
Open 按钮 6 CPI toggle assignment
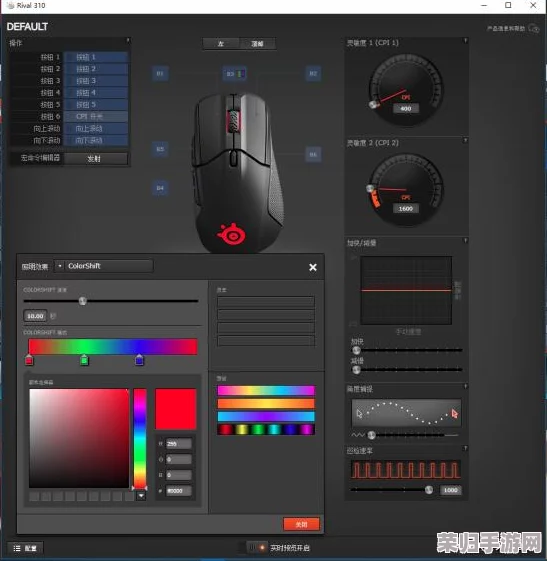[x=96, y=117]
